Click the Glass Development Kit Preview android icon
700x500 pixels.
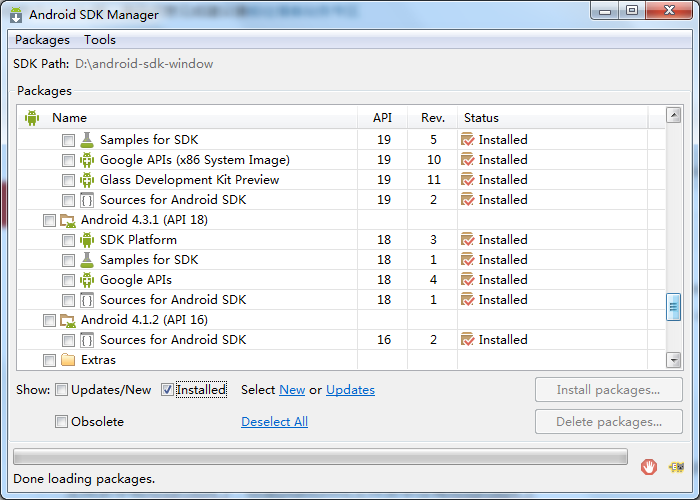tap(87, 180)
